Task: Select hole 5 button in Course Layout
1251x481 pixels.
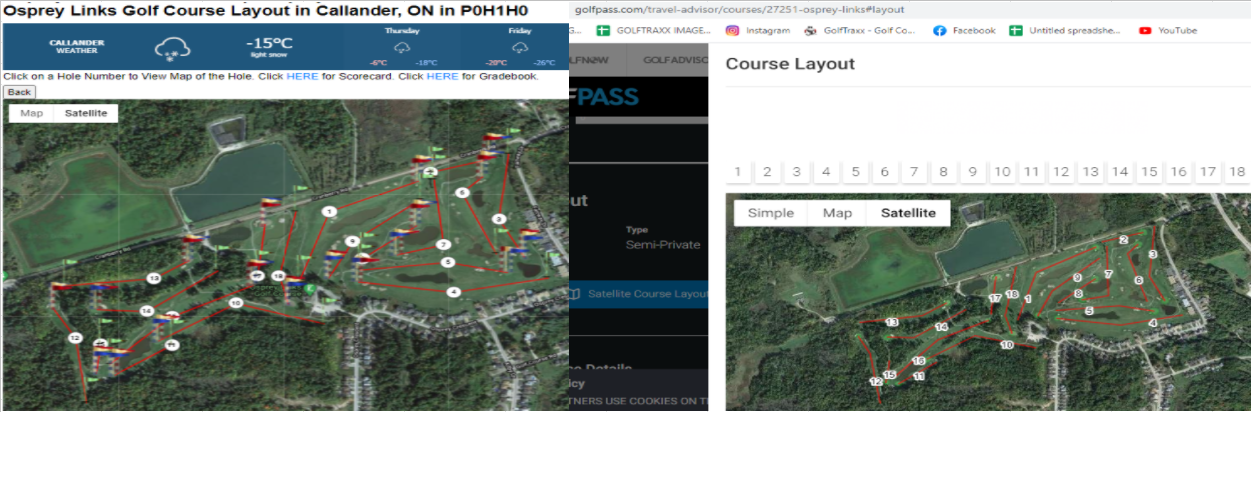Action: (x=855, y=172)
